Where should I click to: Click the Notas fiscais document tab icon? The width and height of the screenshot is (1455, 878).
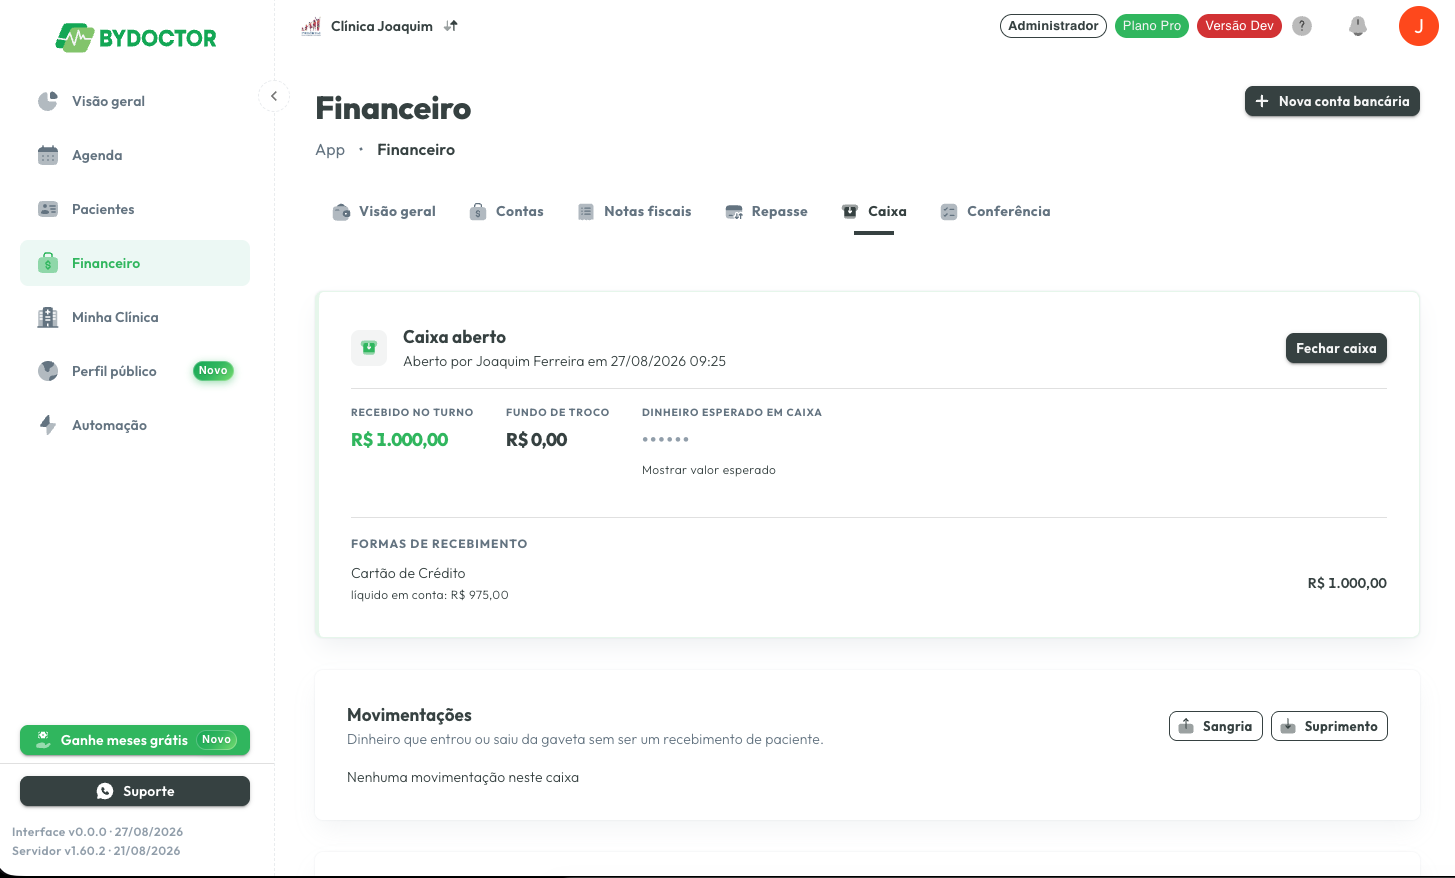pos(586,212)
